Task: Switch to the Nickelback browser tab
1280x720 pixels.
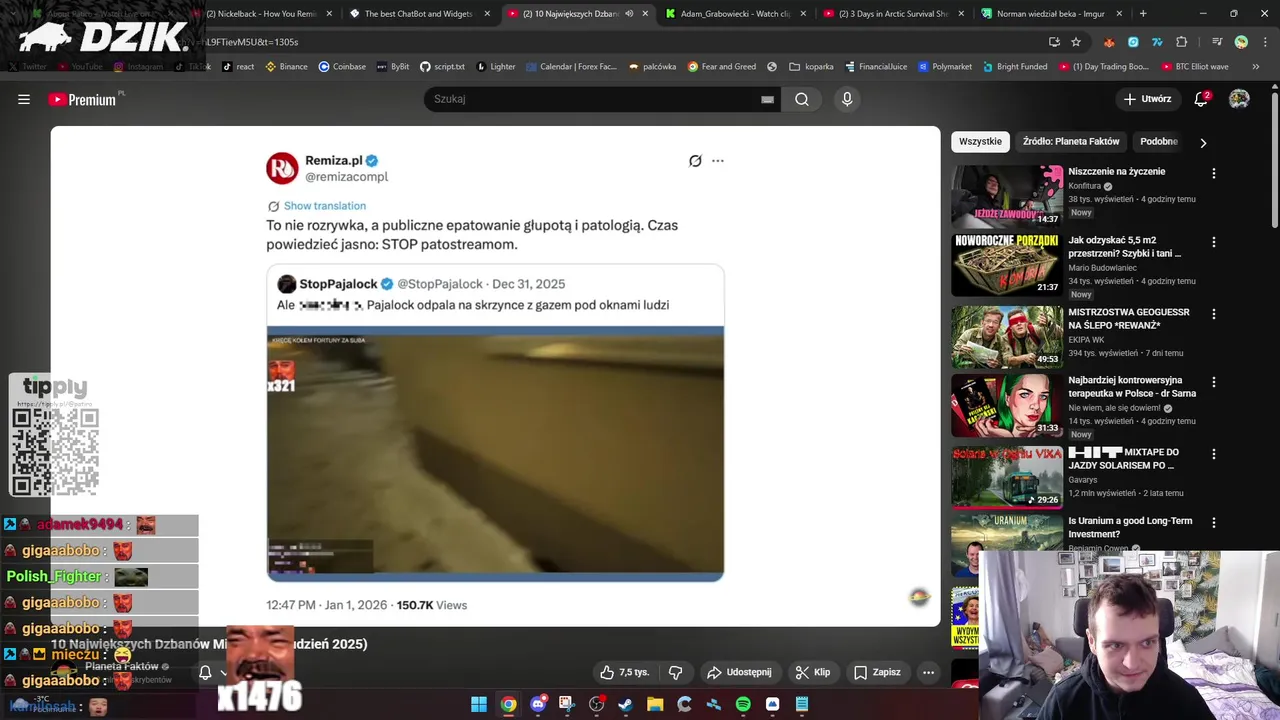Action: tap(263, 14)
